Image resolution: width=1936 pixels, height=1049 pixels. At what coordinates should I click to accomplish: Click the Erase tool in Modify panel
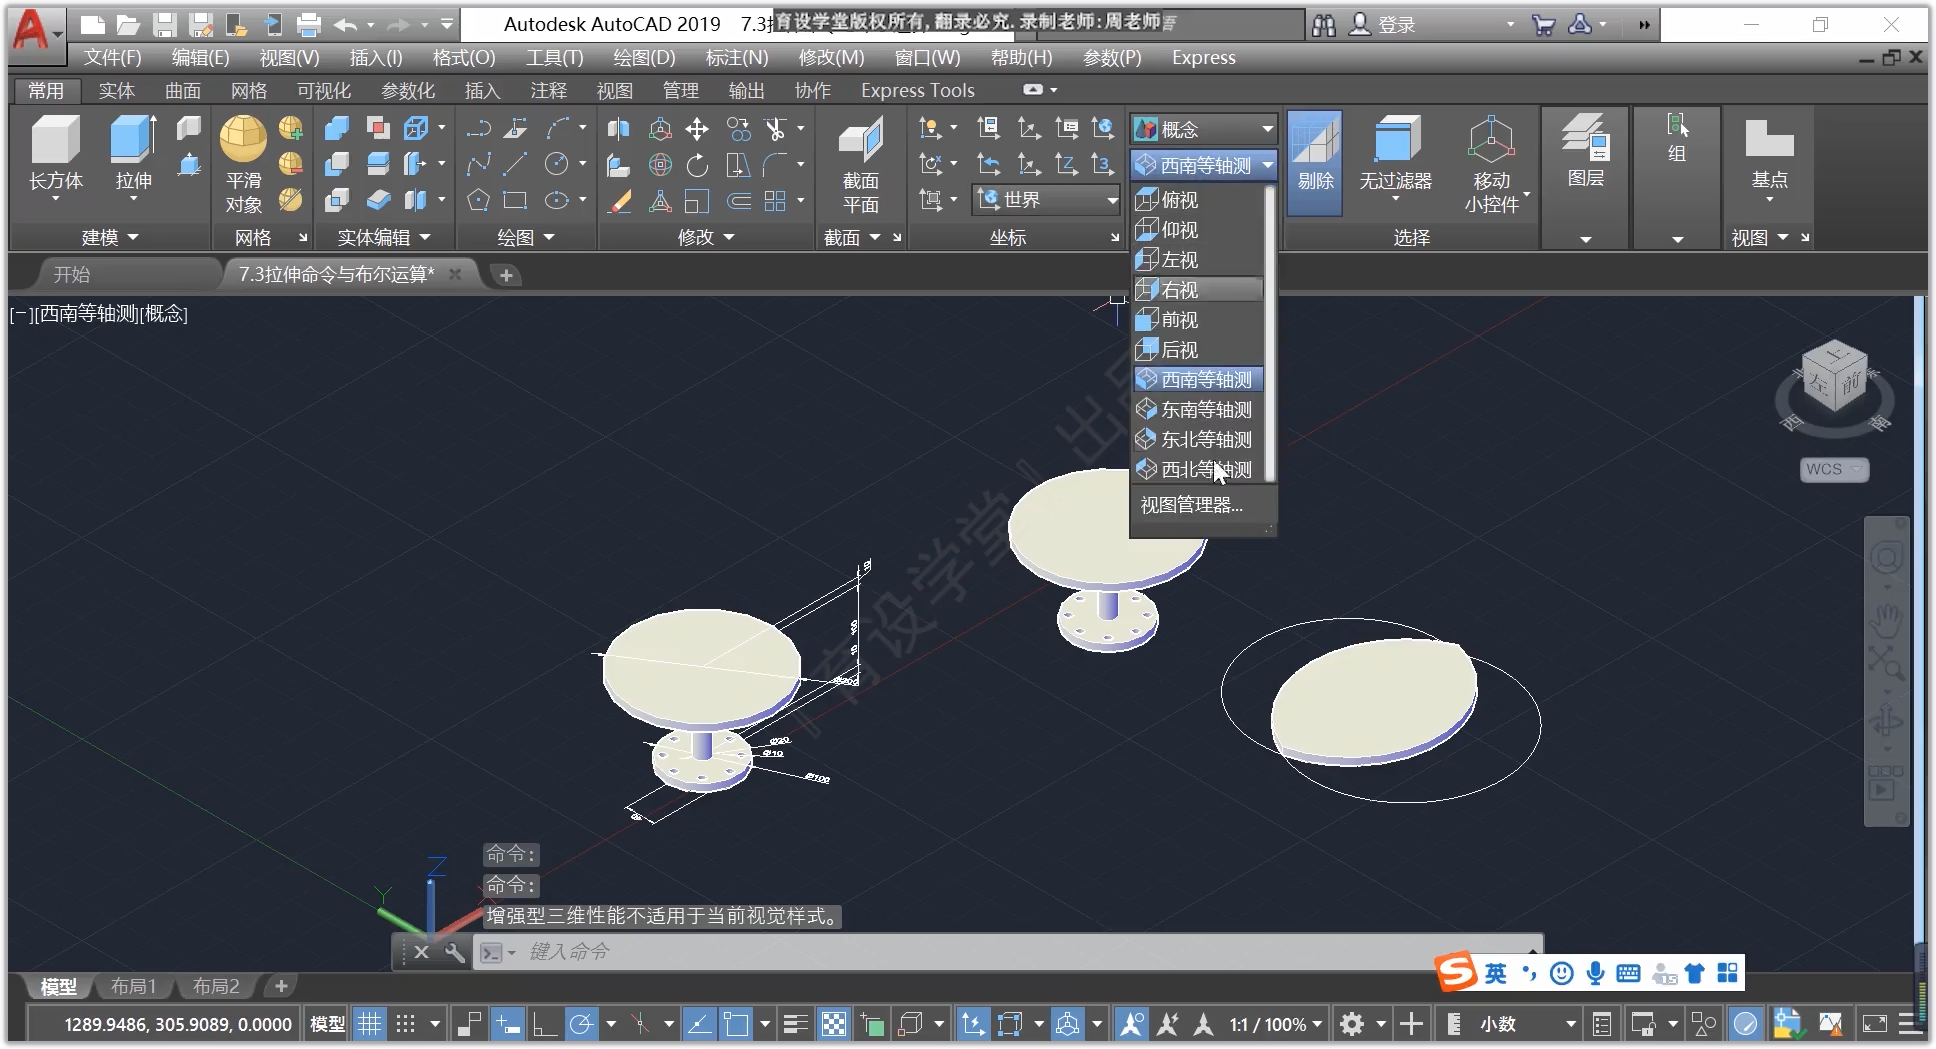tap(620, 200)
